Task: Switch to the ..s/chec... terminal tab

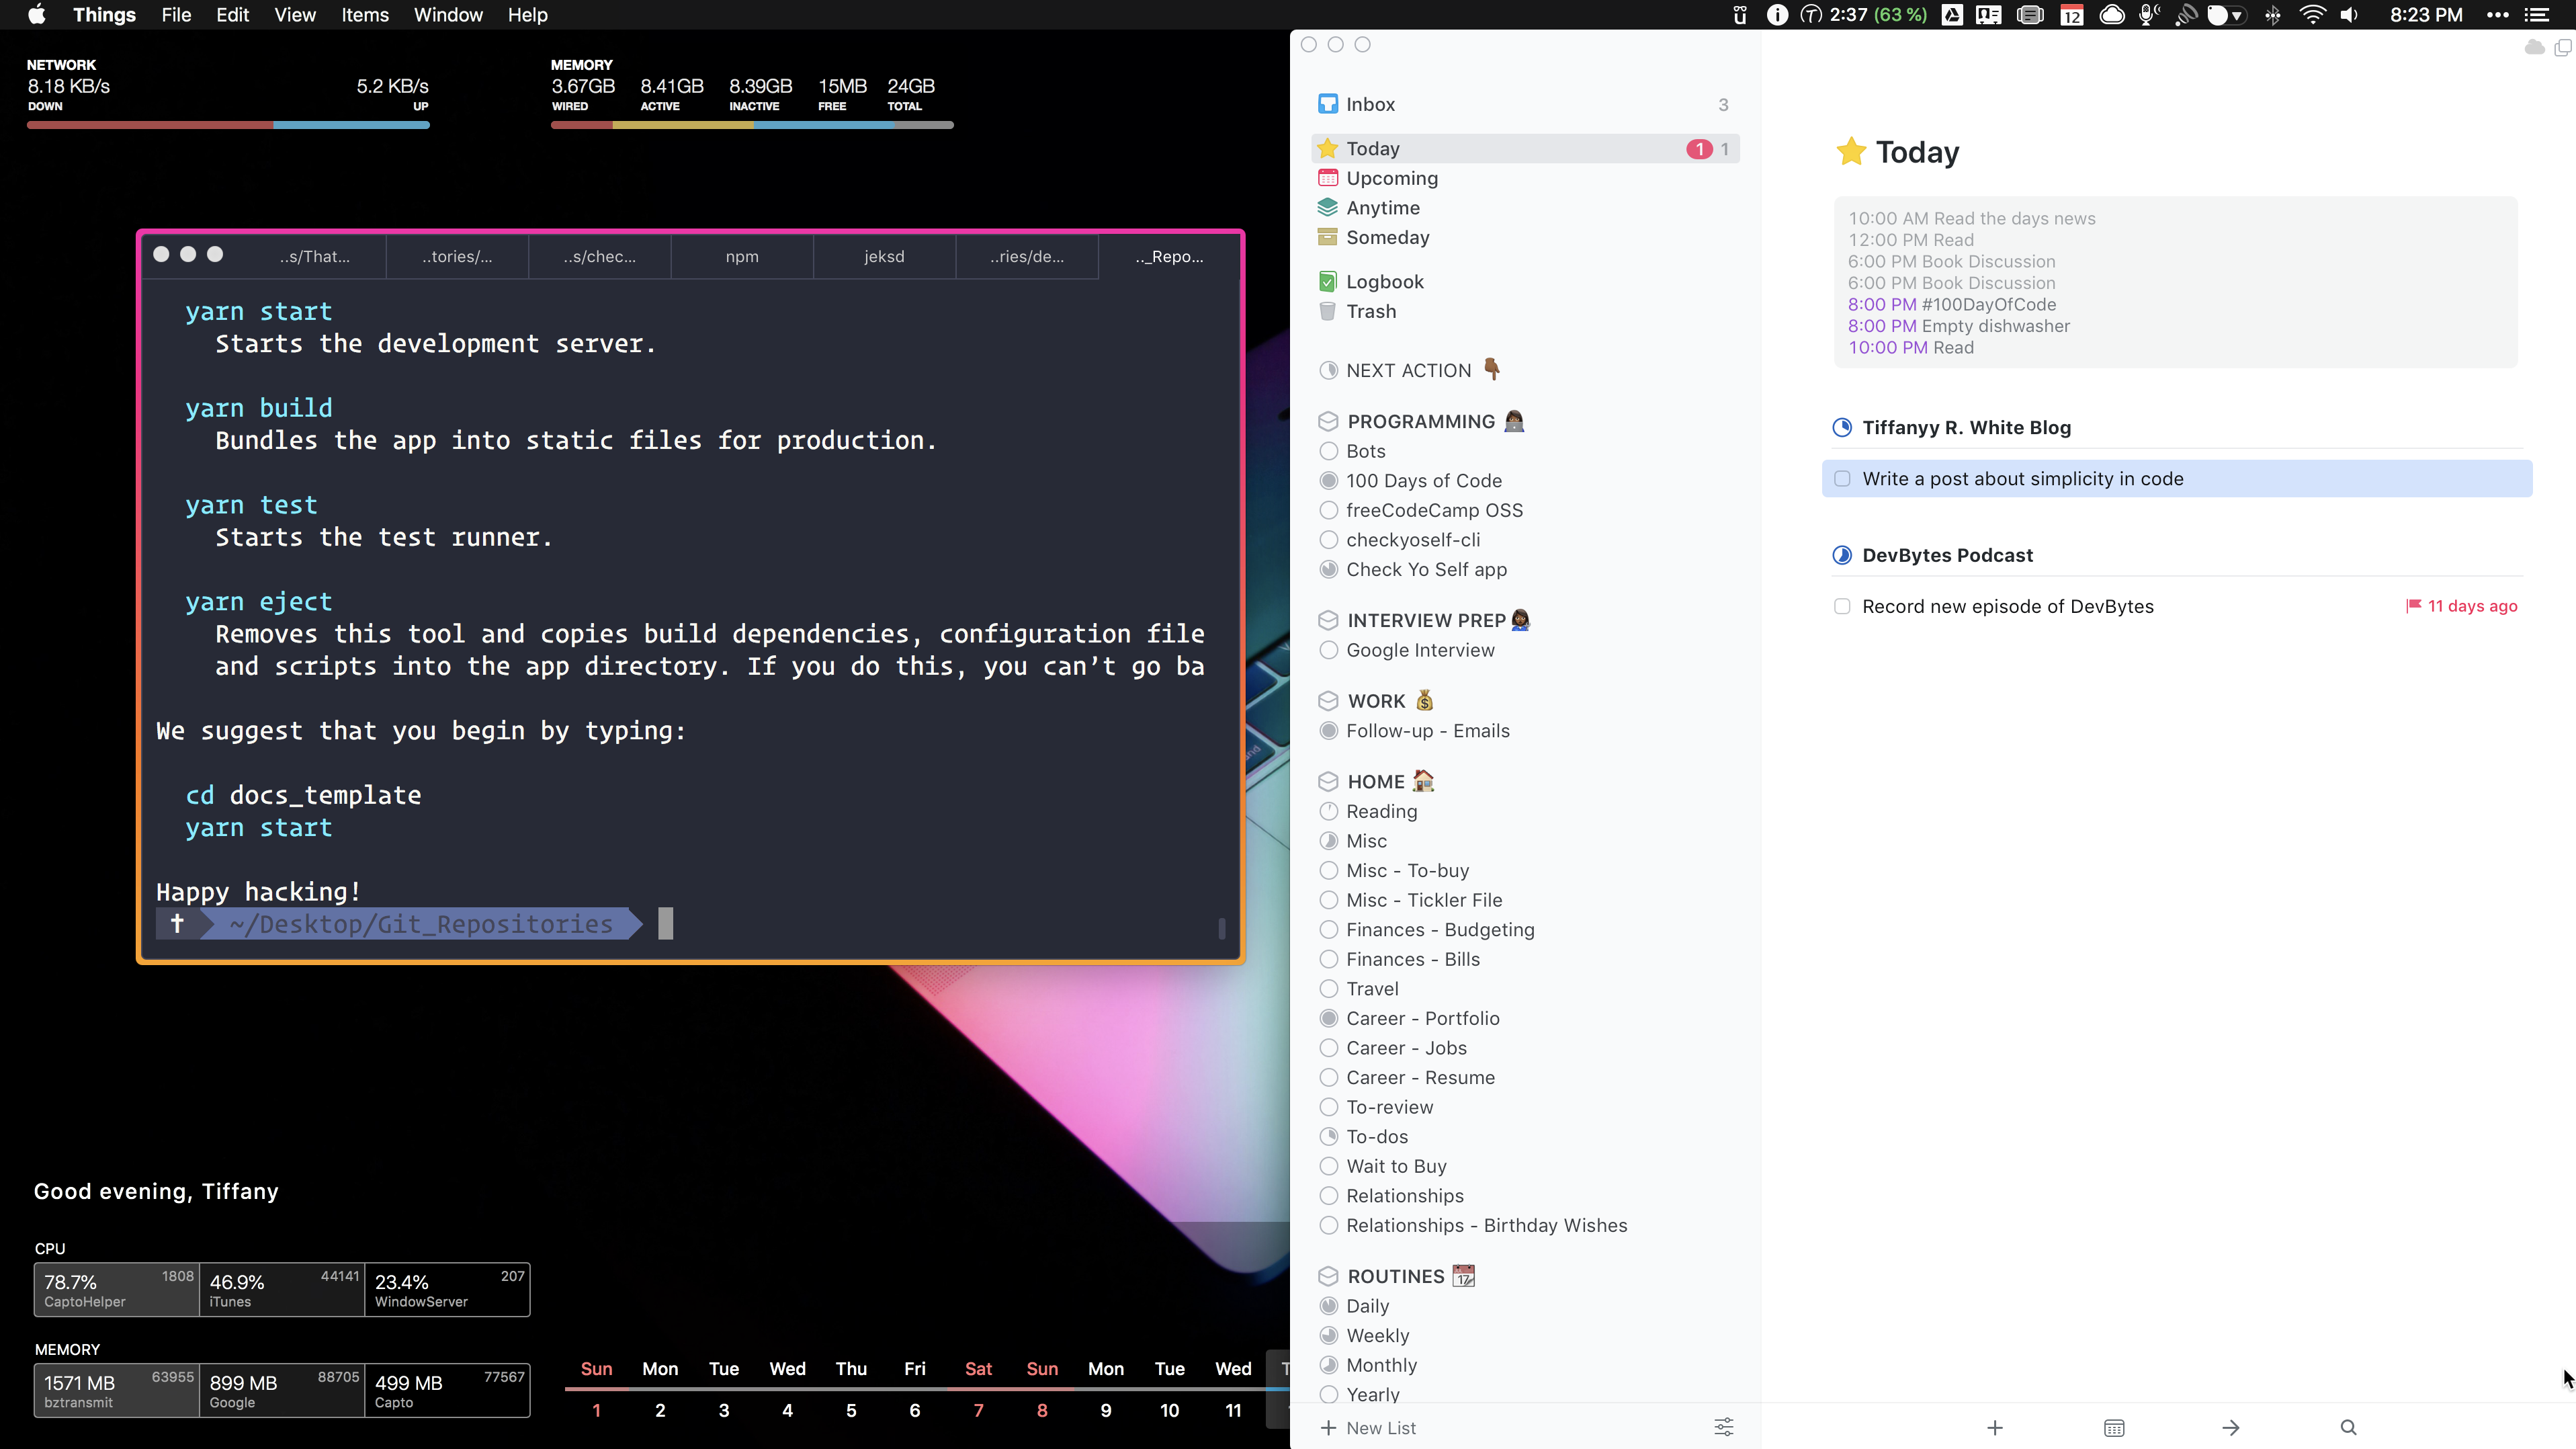Action: (599, 257)
